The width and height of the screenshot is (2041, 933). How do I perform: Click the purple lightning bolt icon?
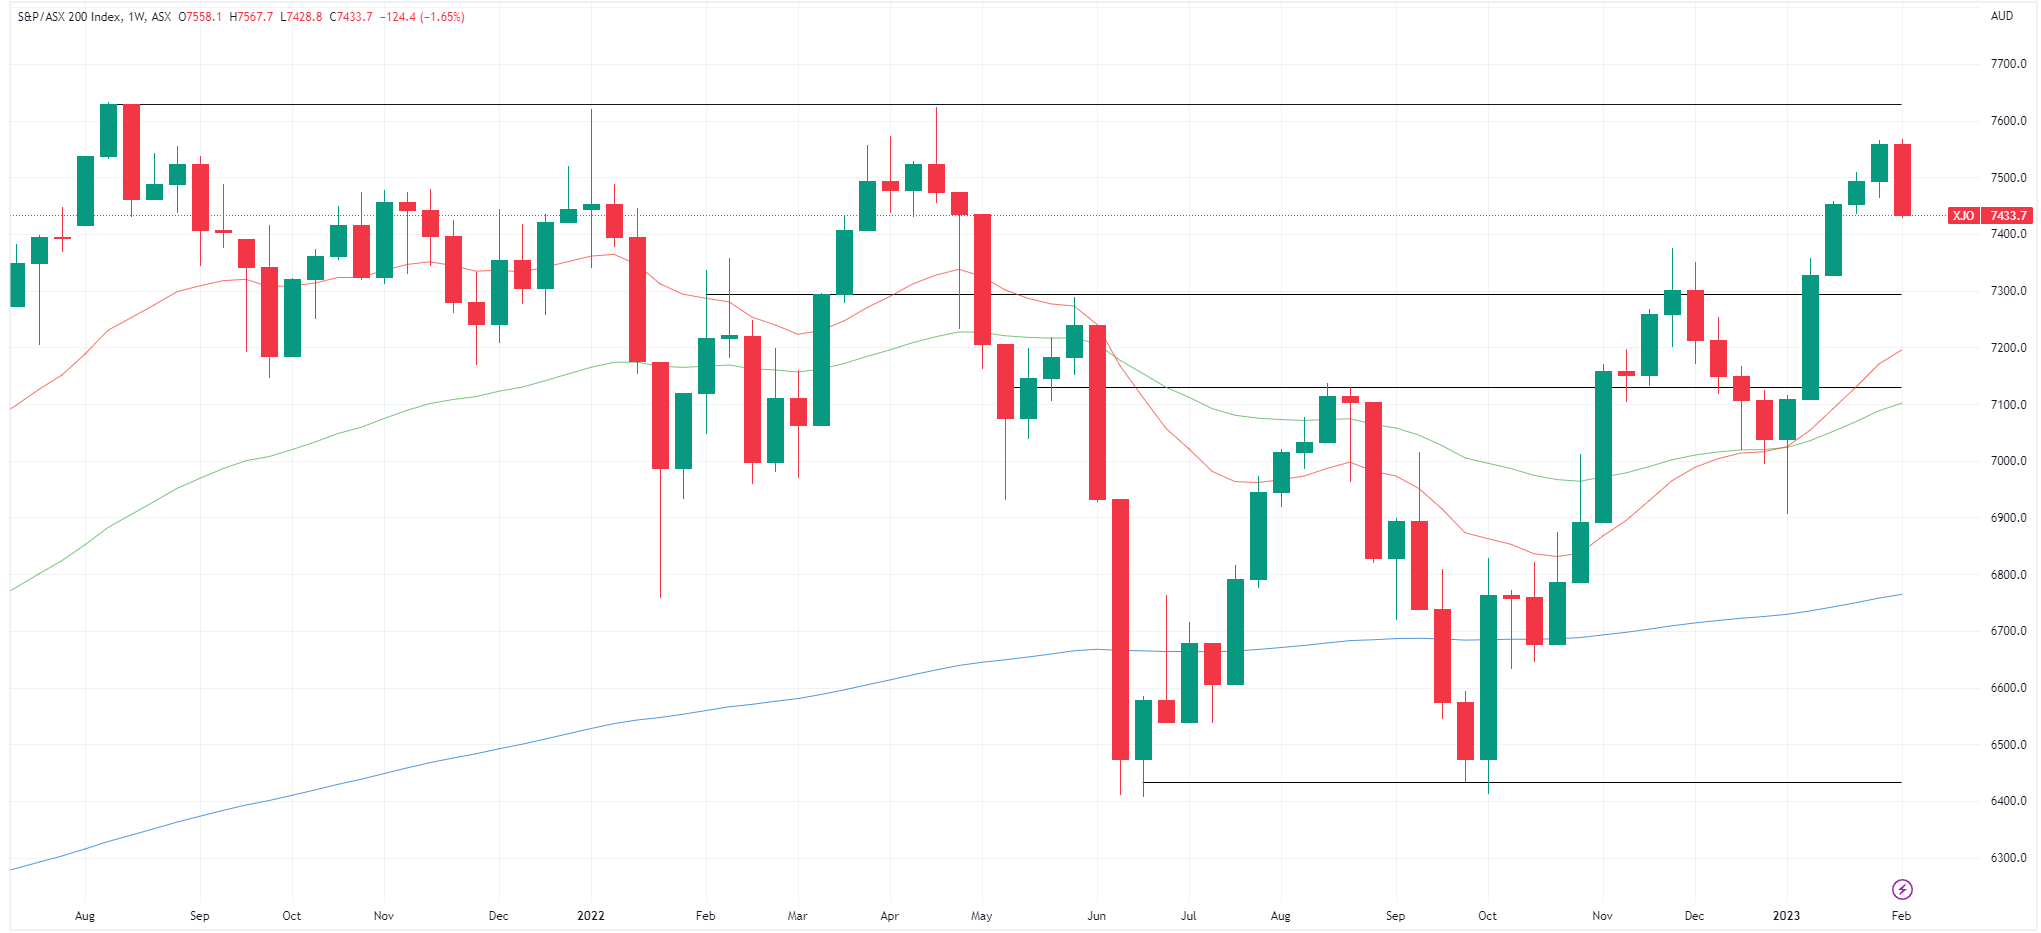[1901, 889]
